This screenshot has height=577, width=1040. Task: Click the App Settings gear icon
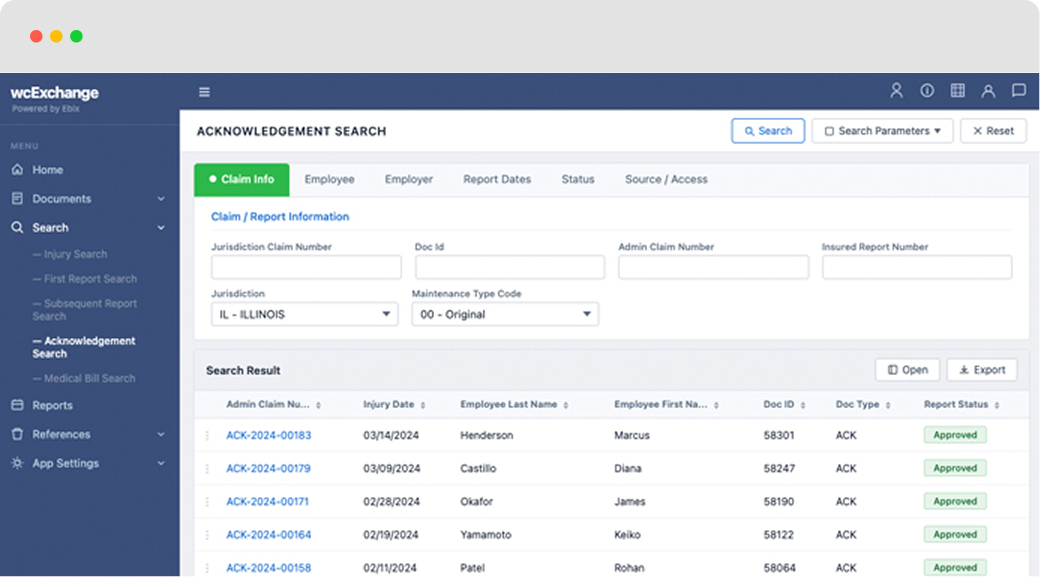point(17,463)
